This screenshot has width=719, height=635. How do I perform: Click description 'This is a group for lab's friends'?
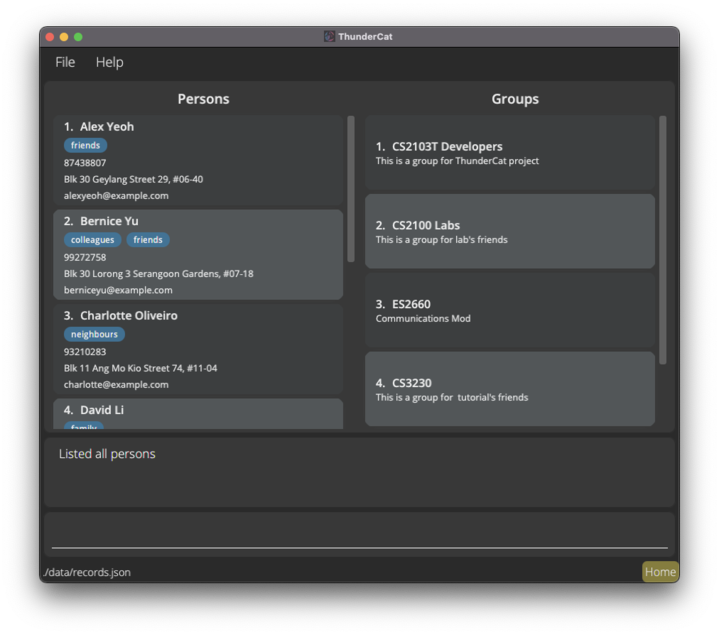coord(442,240)
